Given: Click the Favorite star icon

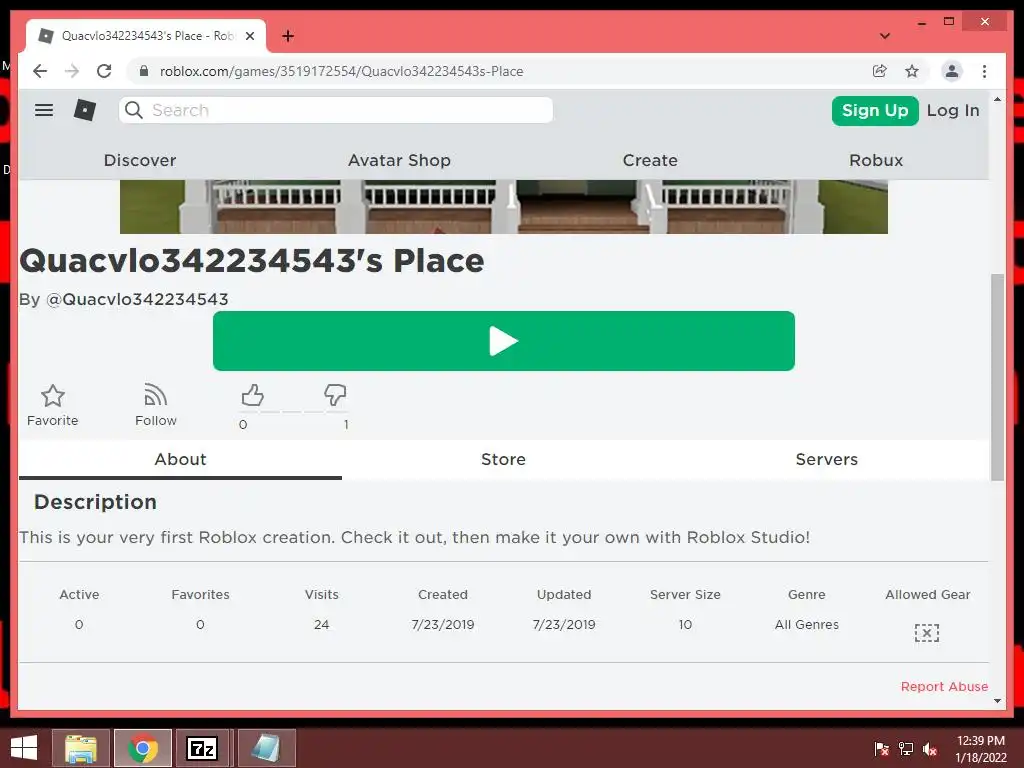Looking at the screenshot, I should [x=52, y=396].
